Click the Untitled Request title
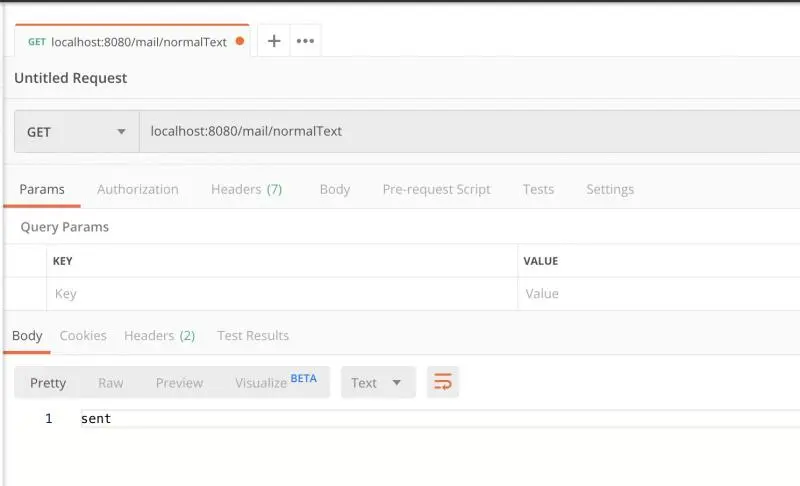This screenshot has width=800, height=486. 70,78
